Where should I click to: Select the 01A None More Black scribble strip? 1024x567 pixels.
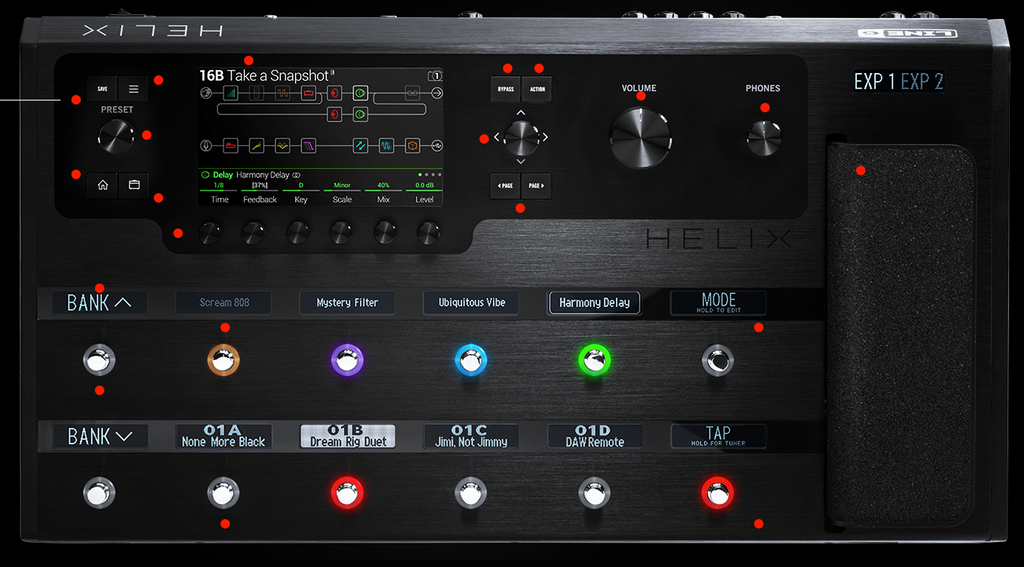point(223,436)
